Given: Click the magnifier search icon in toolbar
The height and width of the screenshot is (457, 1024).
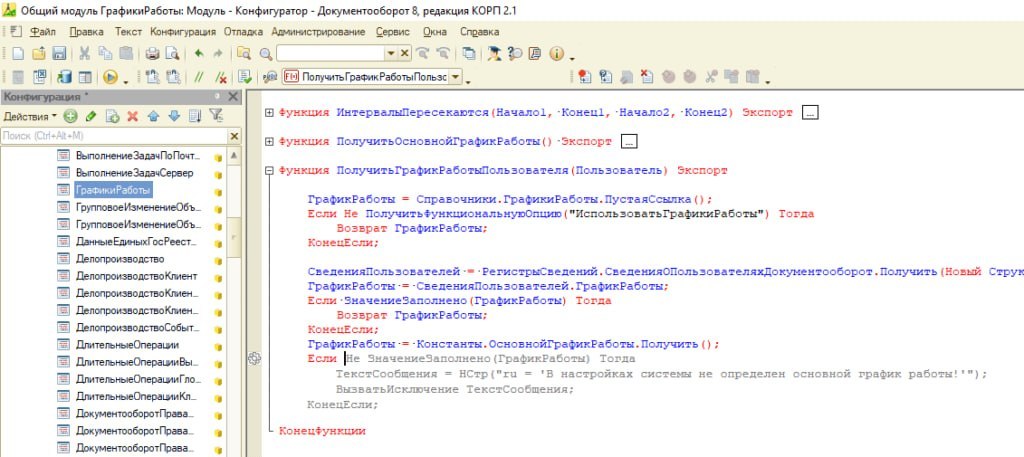Looking at the screenshot, I should point(266,54).
